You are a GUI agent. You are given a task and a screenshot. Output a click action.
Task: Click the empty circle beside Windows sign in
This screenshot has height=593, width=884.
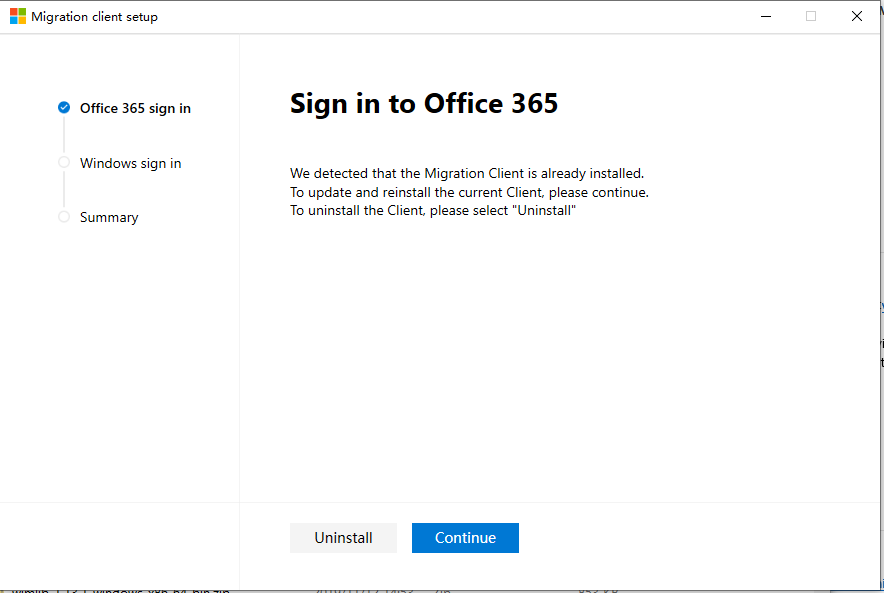click(x=64, y=162)
